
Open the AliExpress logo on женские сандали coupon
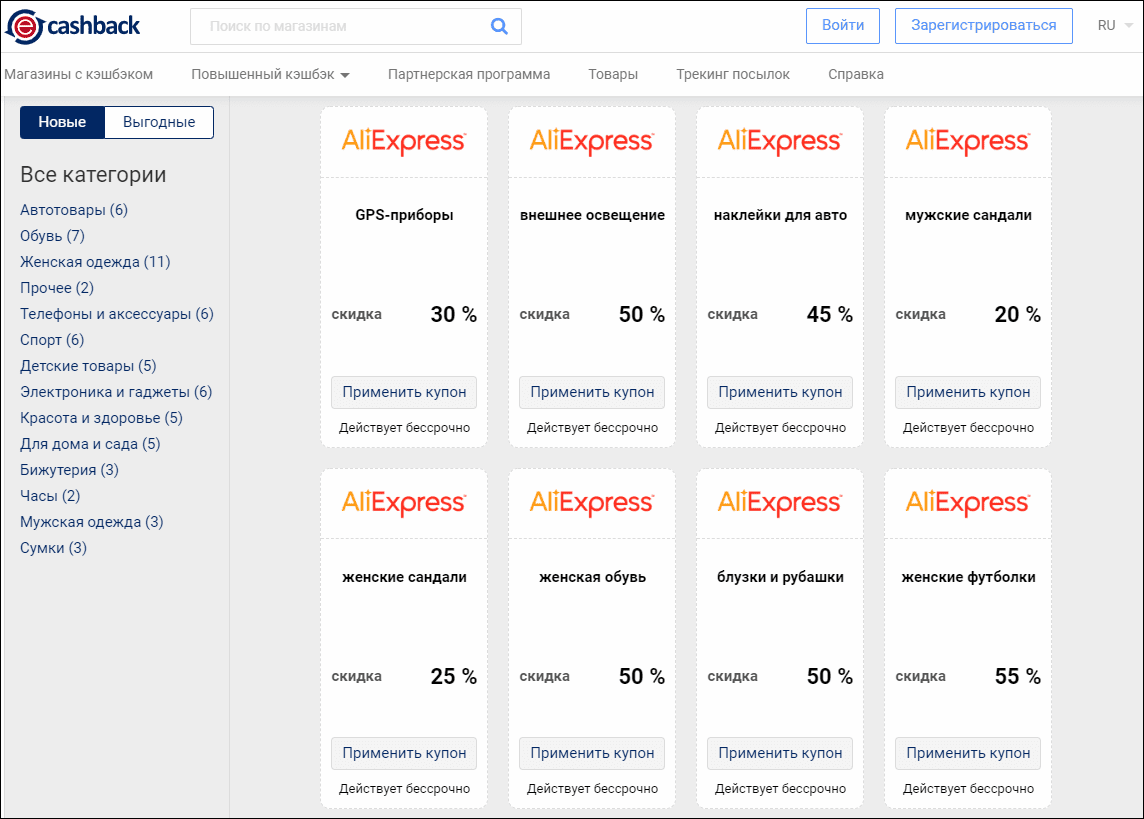403,502
